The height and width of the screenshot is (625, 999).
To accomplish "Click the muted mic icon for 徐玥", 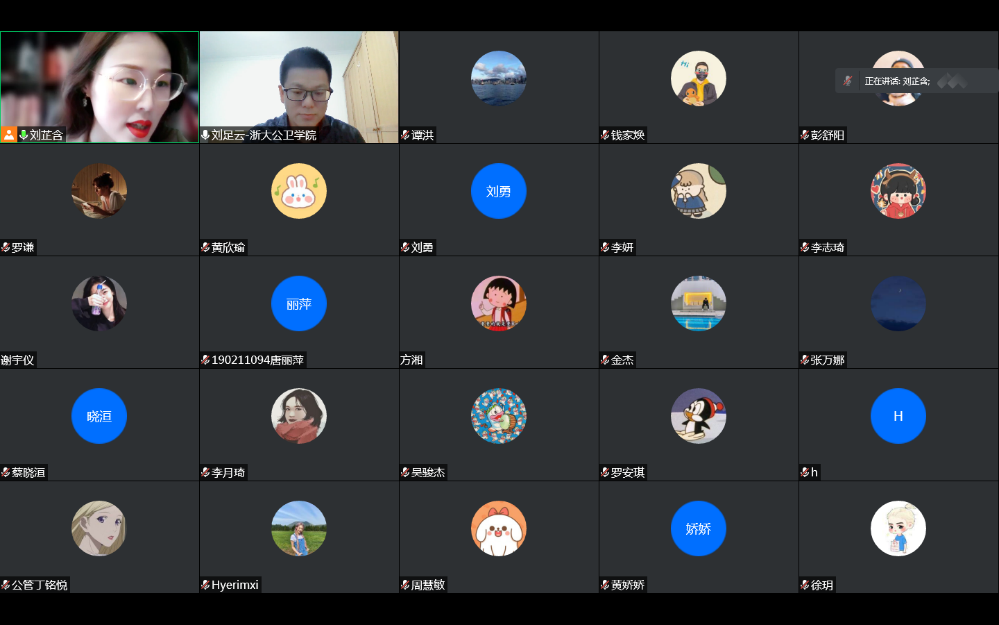I will click(805, 585).
